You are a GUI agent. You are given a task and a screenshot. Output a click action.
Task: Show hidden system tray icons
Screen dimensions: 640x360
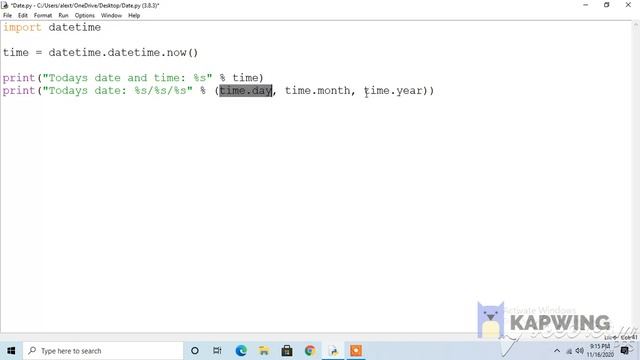[x=557, y=351]
